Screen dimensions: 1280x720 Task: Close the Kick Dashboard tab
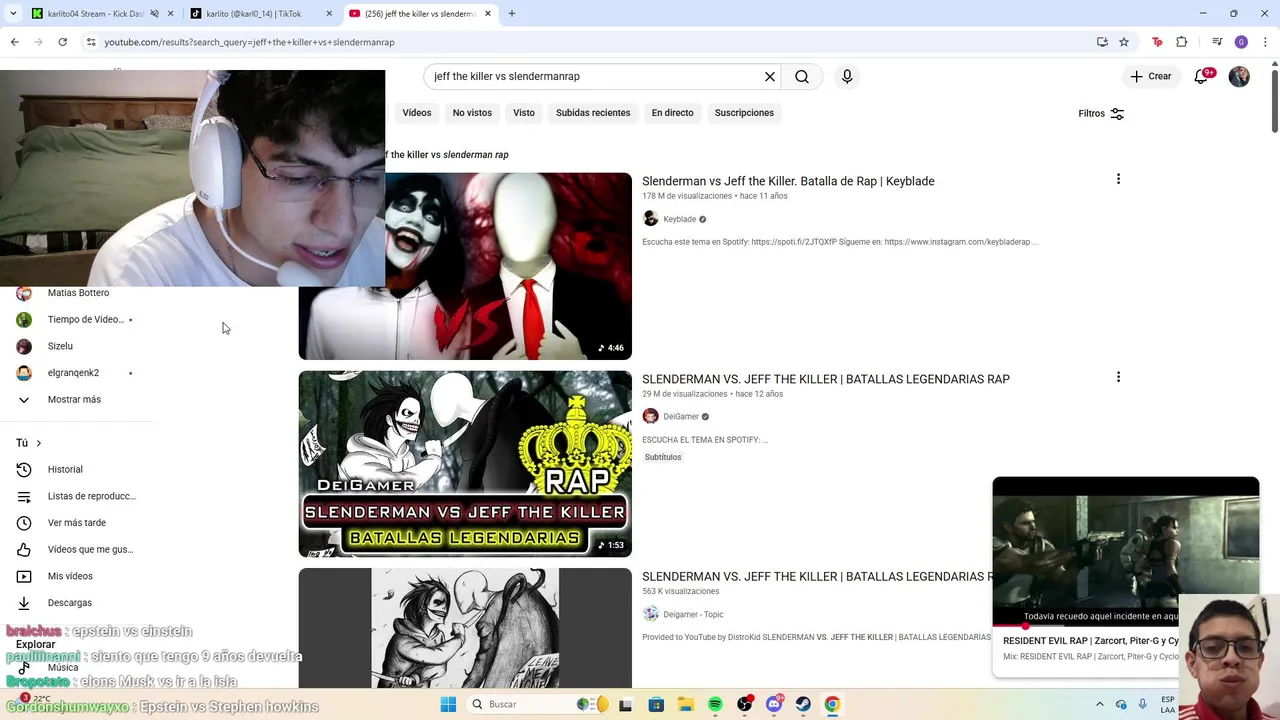170,14
